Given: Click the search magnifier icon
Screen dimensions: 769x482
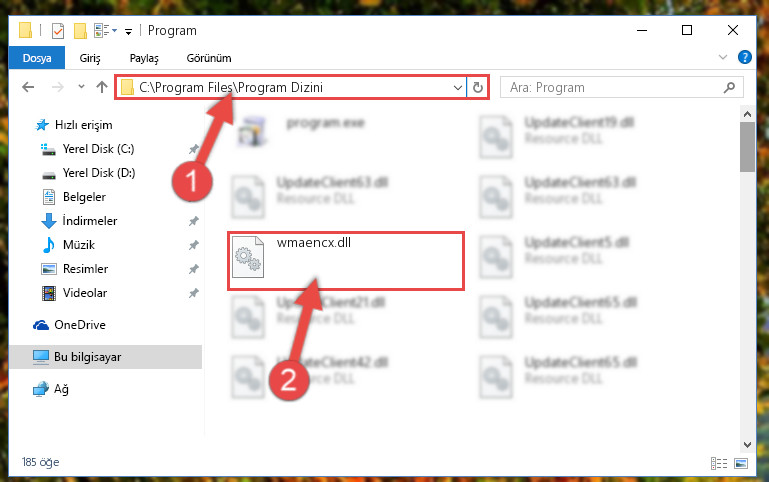Looking at the screenshot, I should [x=729, y=87].
